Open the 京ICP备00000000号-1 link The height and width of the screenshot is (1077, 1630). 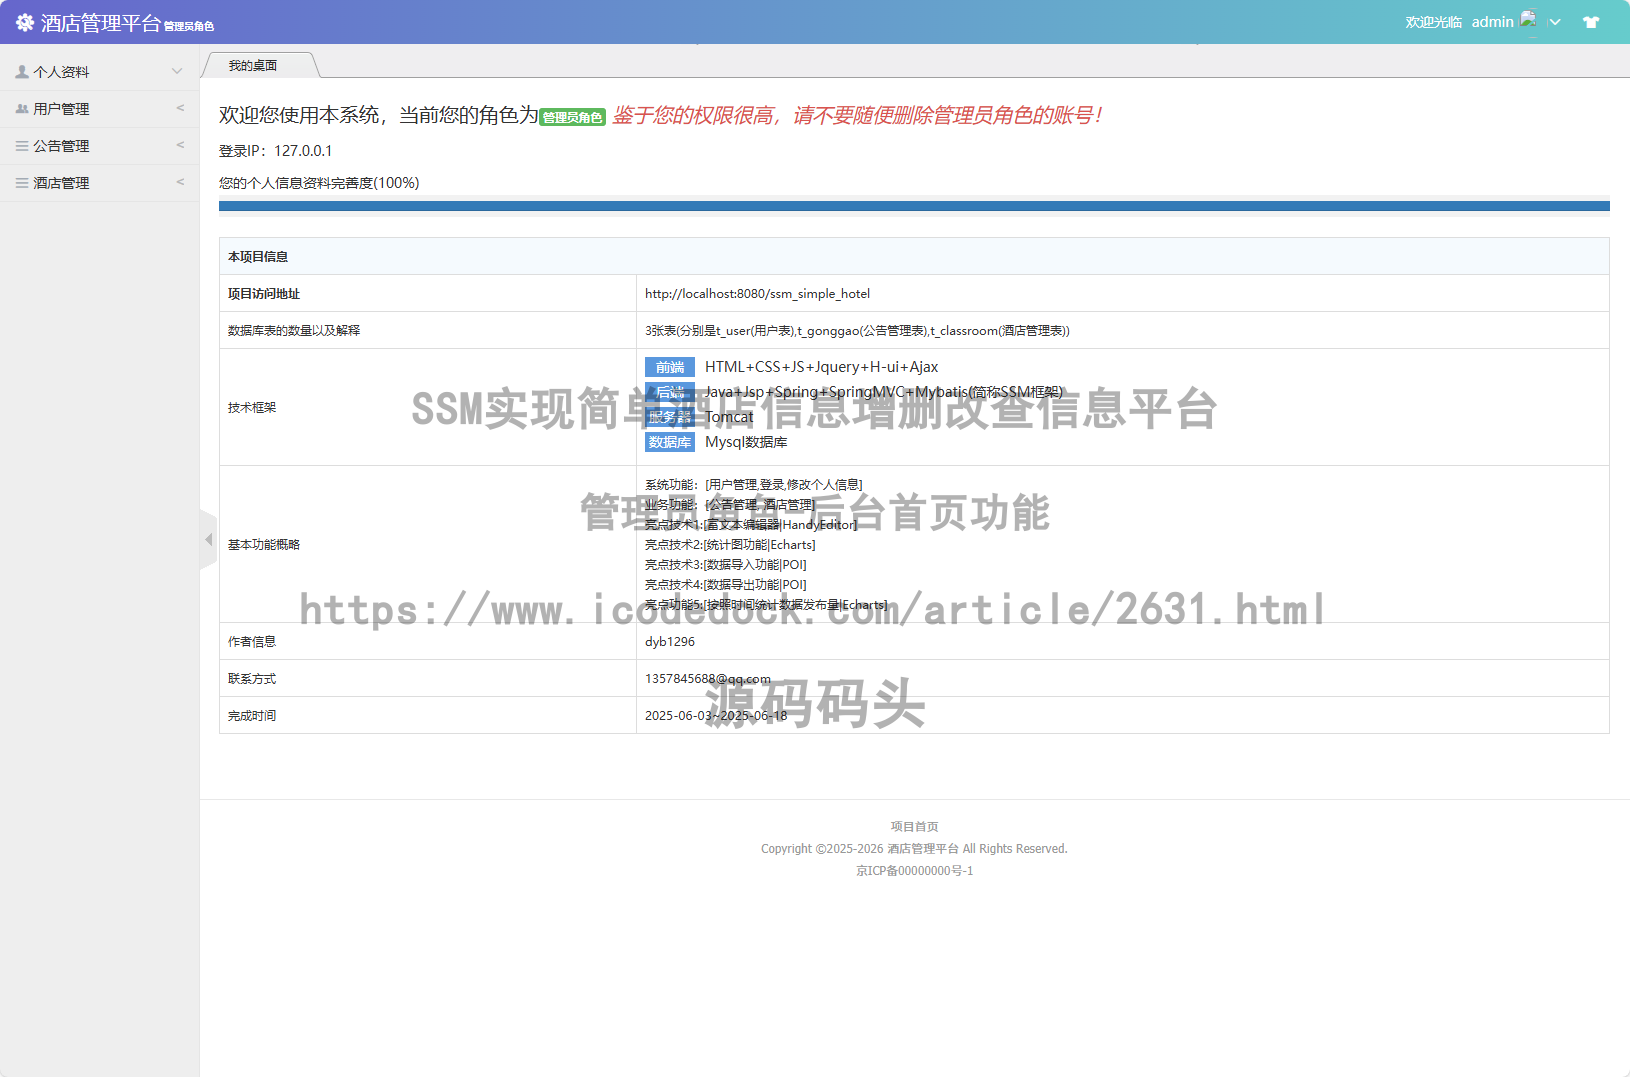914,871
